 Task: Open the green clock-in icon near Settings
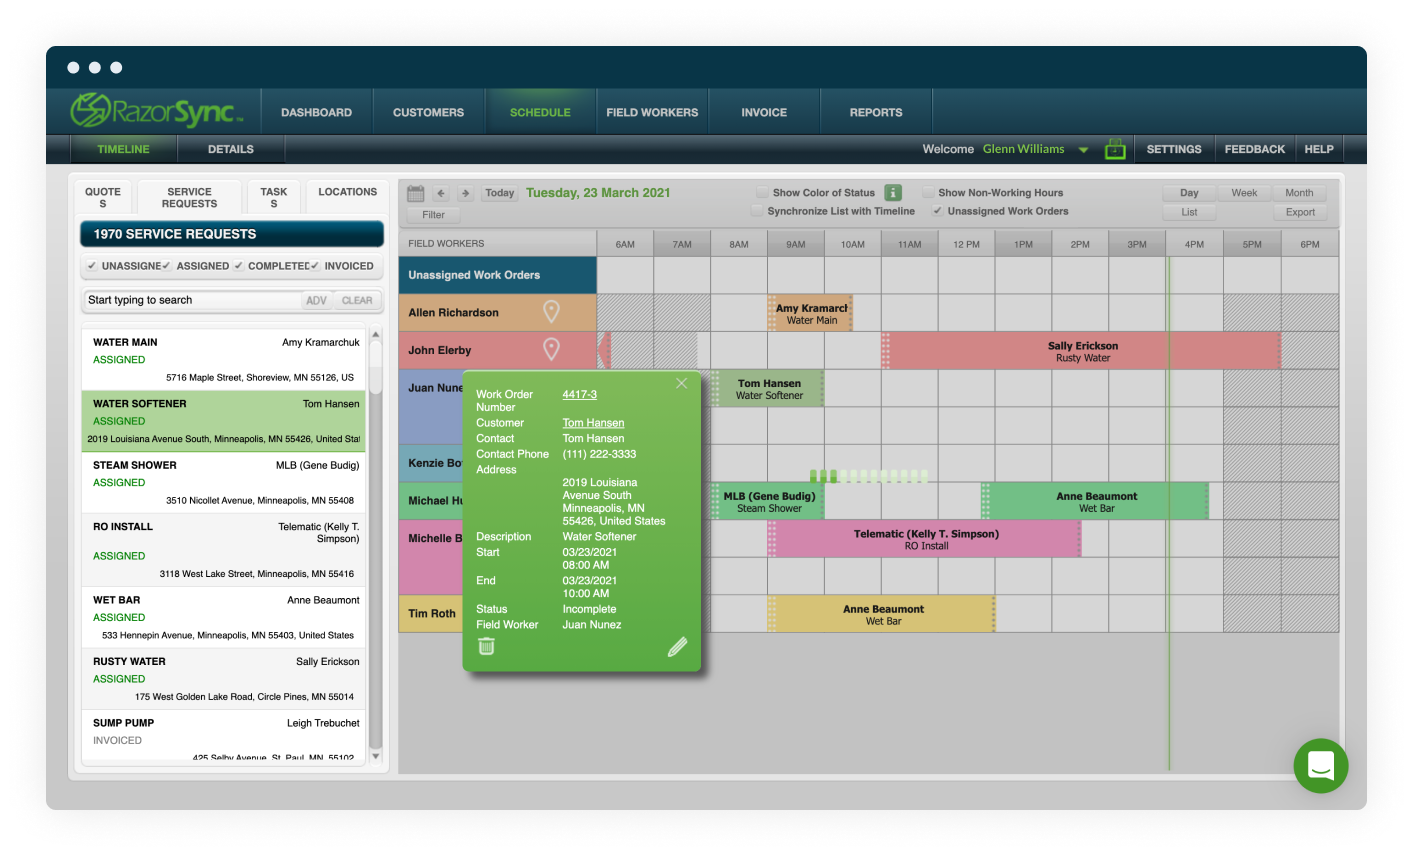[1115, 149]
